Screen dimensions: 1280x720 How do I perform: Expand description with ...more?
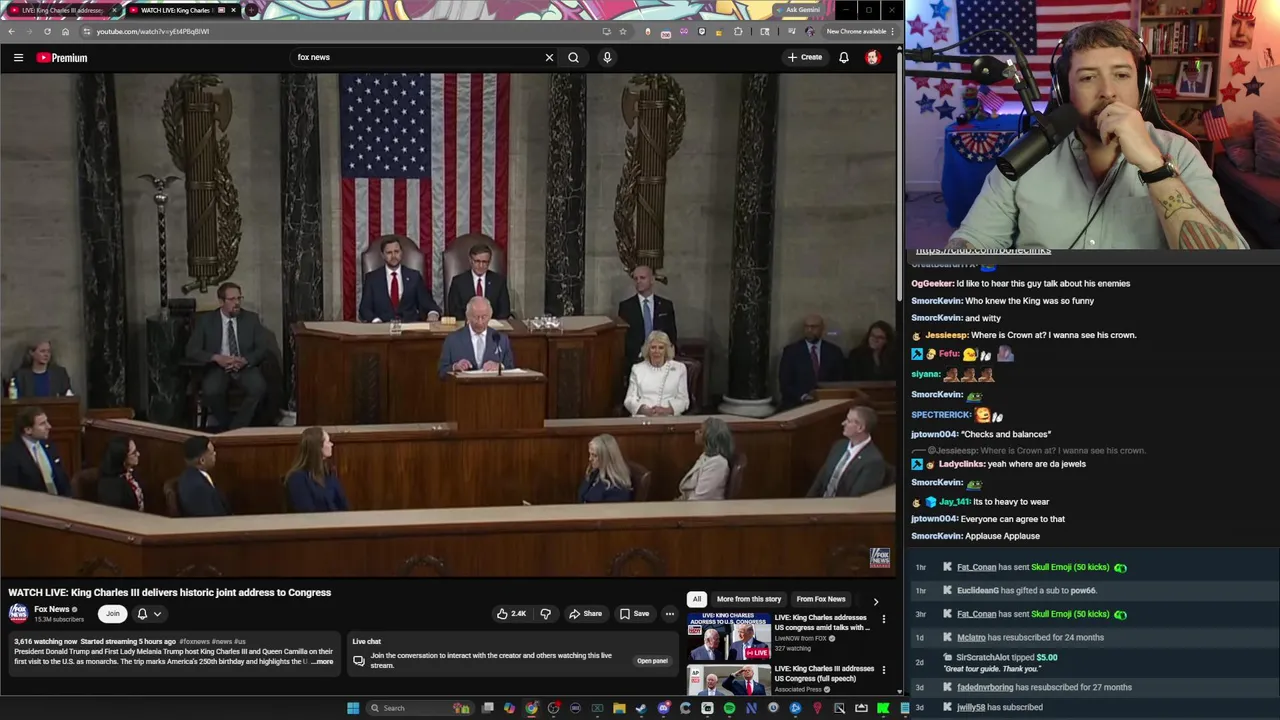(x=322, y=661)
